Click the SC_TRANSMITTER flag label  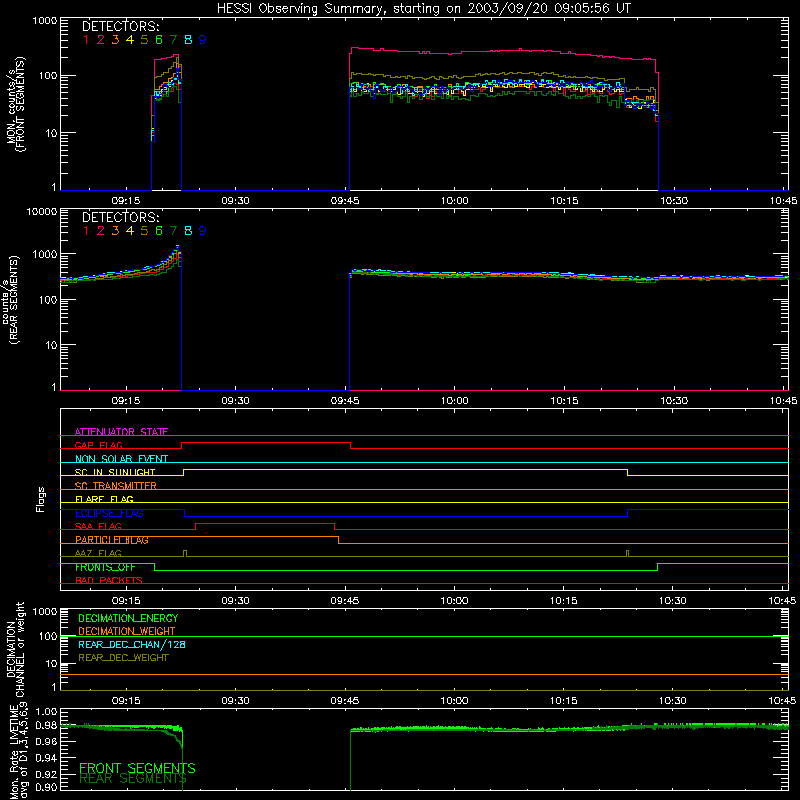click(x=115, y=486)
